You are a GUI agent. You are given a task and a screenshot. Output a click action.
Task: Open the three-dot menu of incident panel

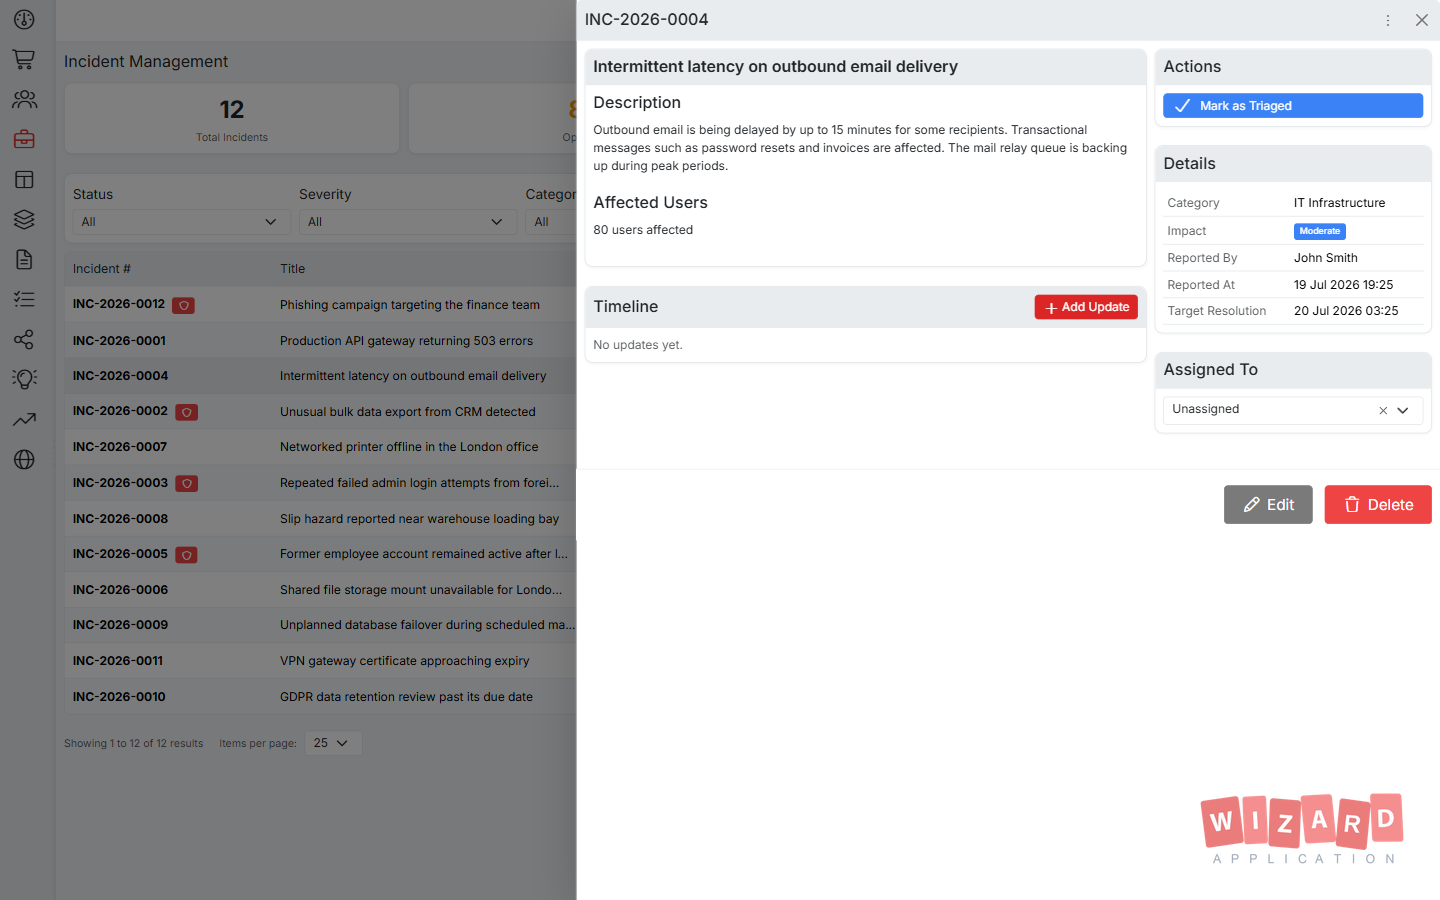(1388, 20)
